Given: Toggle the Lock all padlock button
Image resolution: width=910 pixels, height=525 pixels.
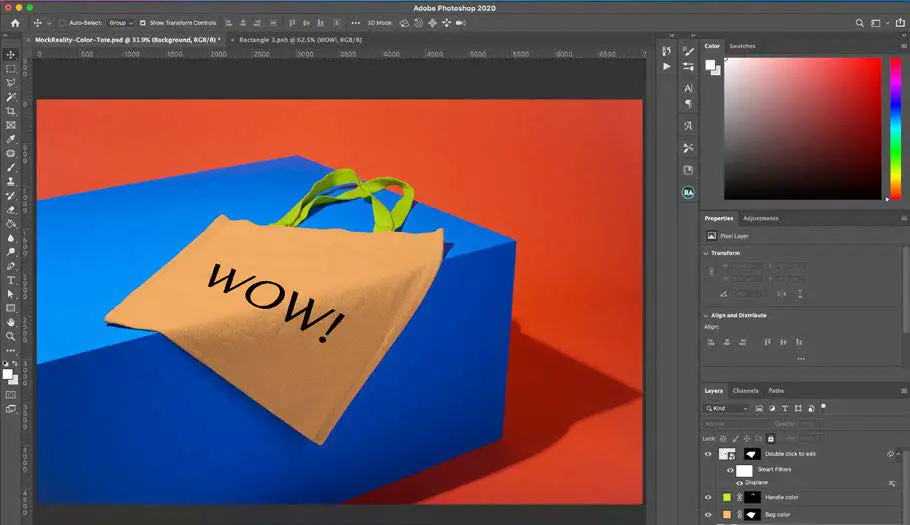Looking at the screenshot, I should 771,439.
